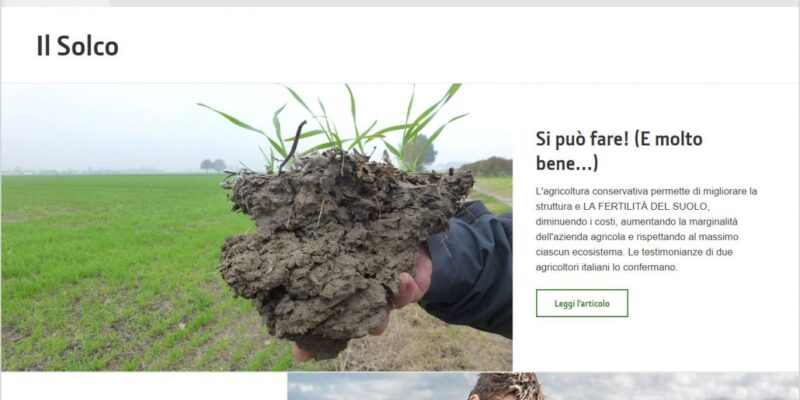
Task: Click the paragraph starting L'agricoltura conservativa permette
Action: click(x=646, y=229)
